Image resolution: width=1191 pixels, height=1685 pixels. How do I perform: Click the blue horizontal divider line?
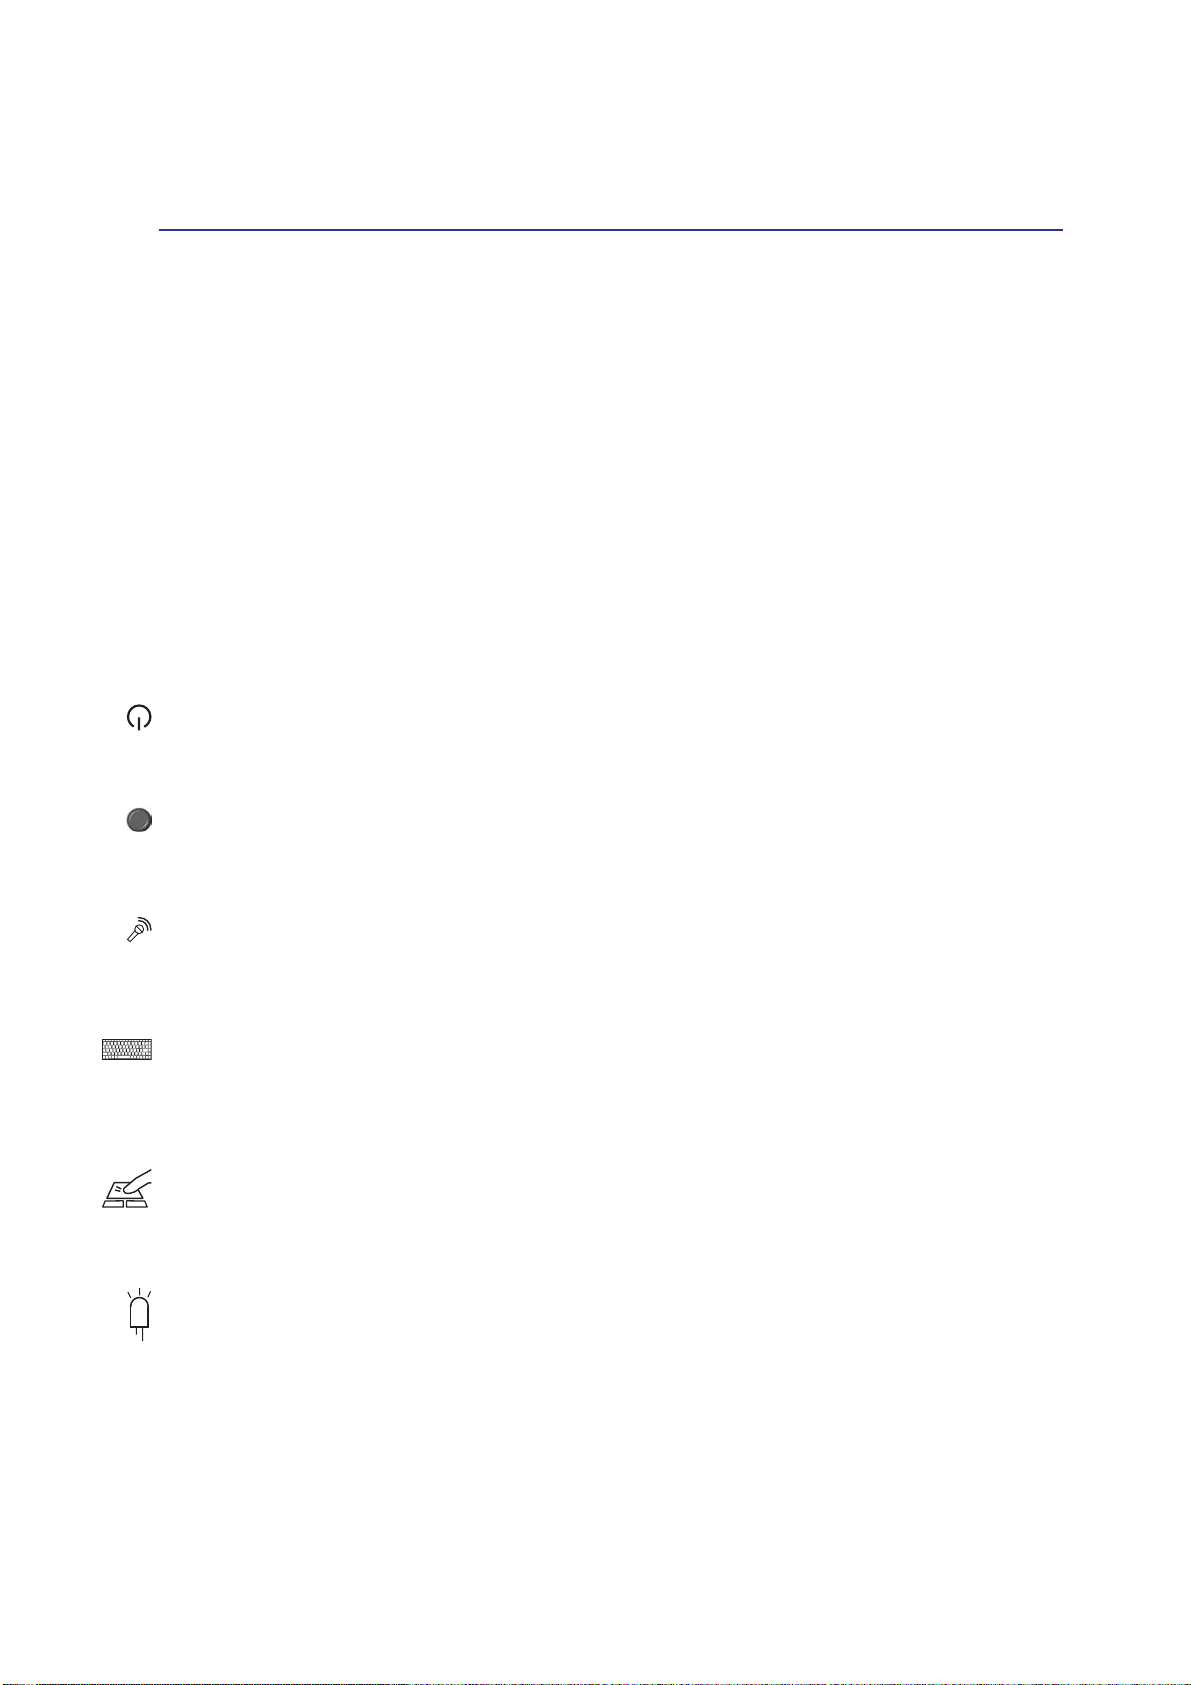(x=610, y=230)
